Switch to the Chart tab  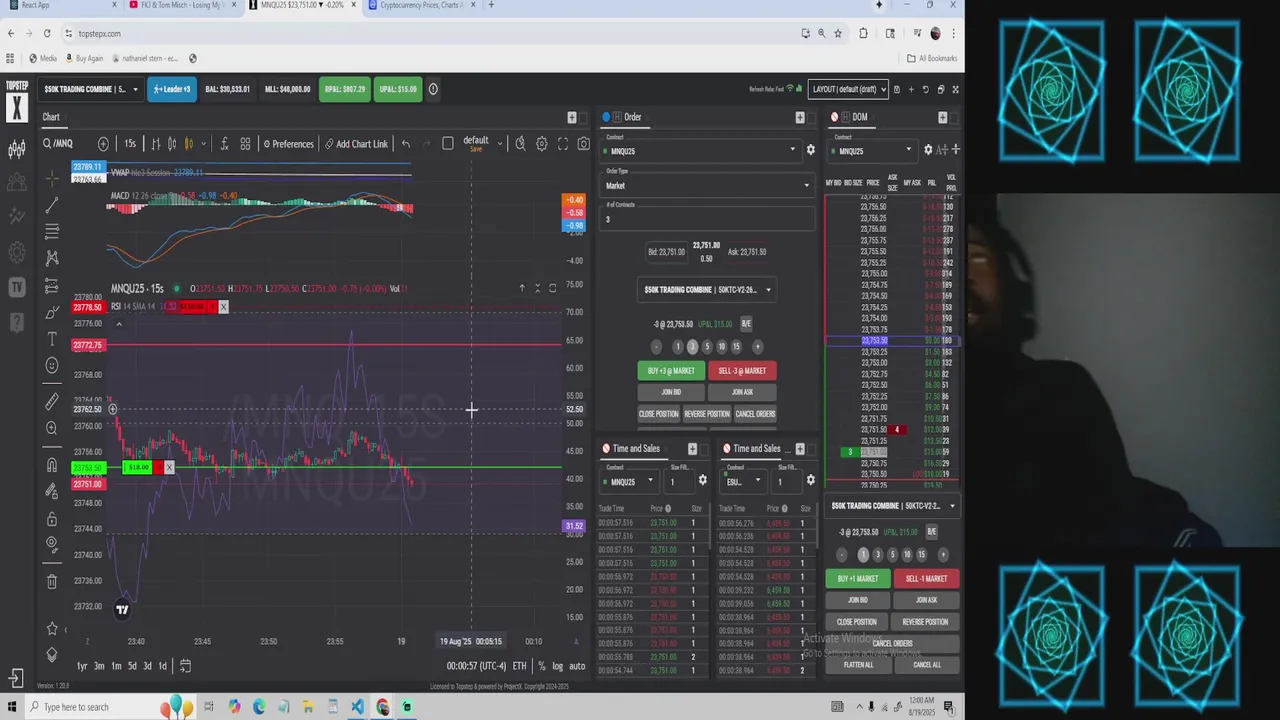(51, 117)
